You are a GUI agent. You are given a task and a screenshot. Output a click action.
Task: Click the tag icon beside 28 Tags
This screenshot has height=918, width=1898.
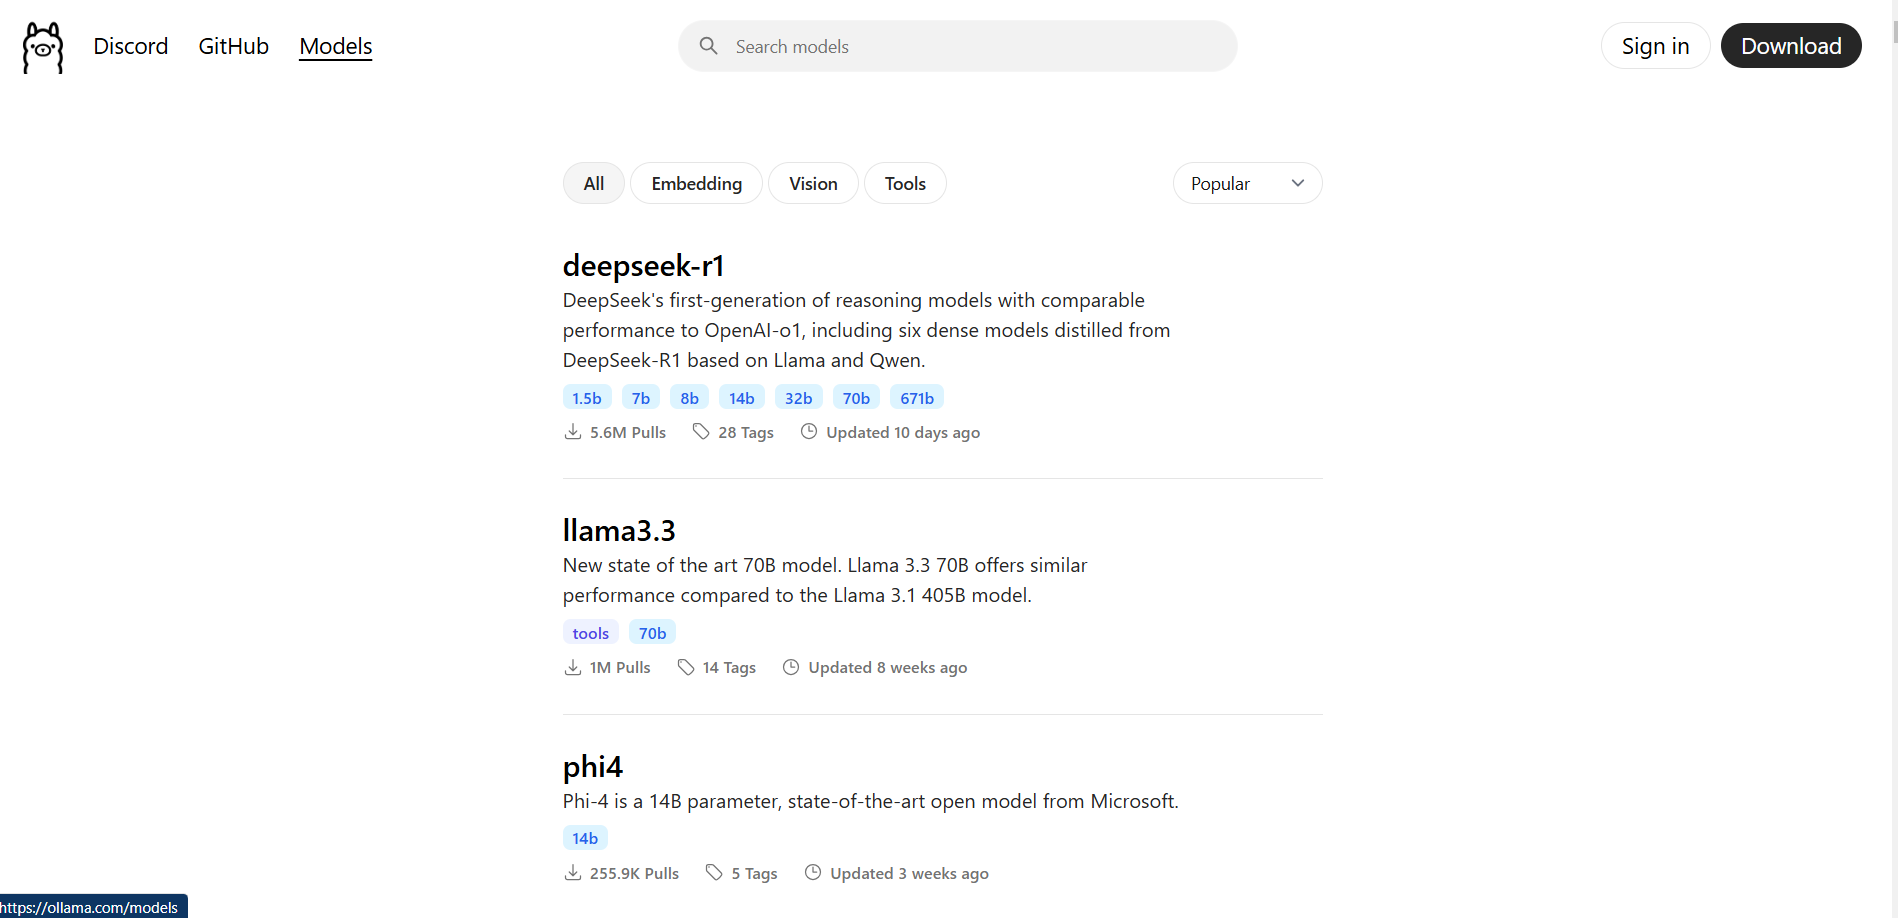pos(701,431)
